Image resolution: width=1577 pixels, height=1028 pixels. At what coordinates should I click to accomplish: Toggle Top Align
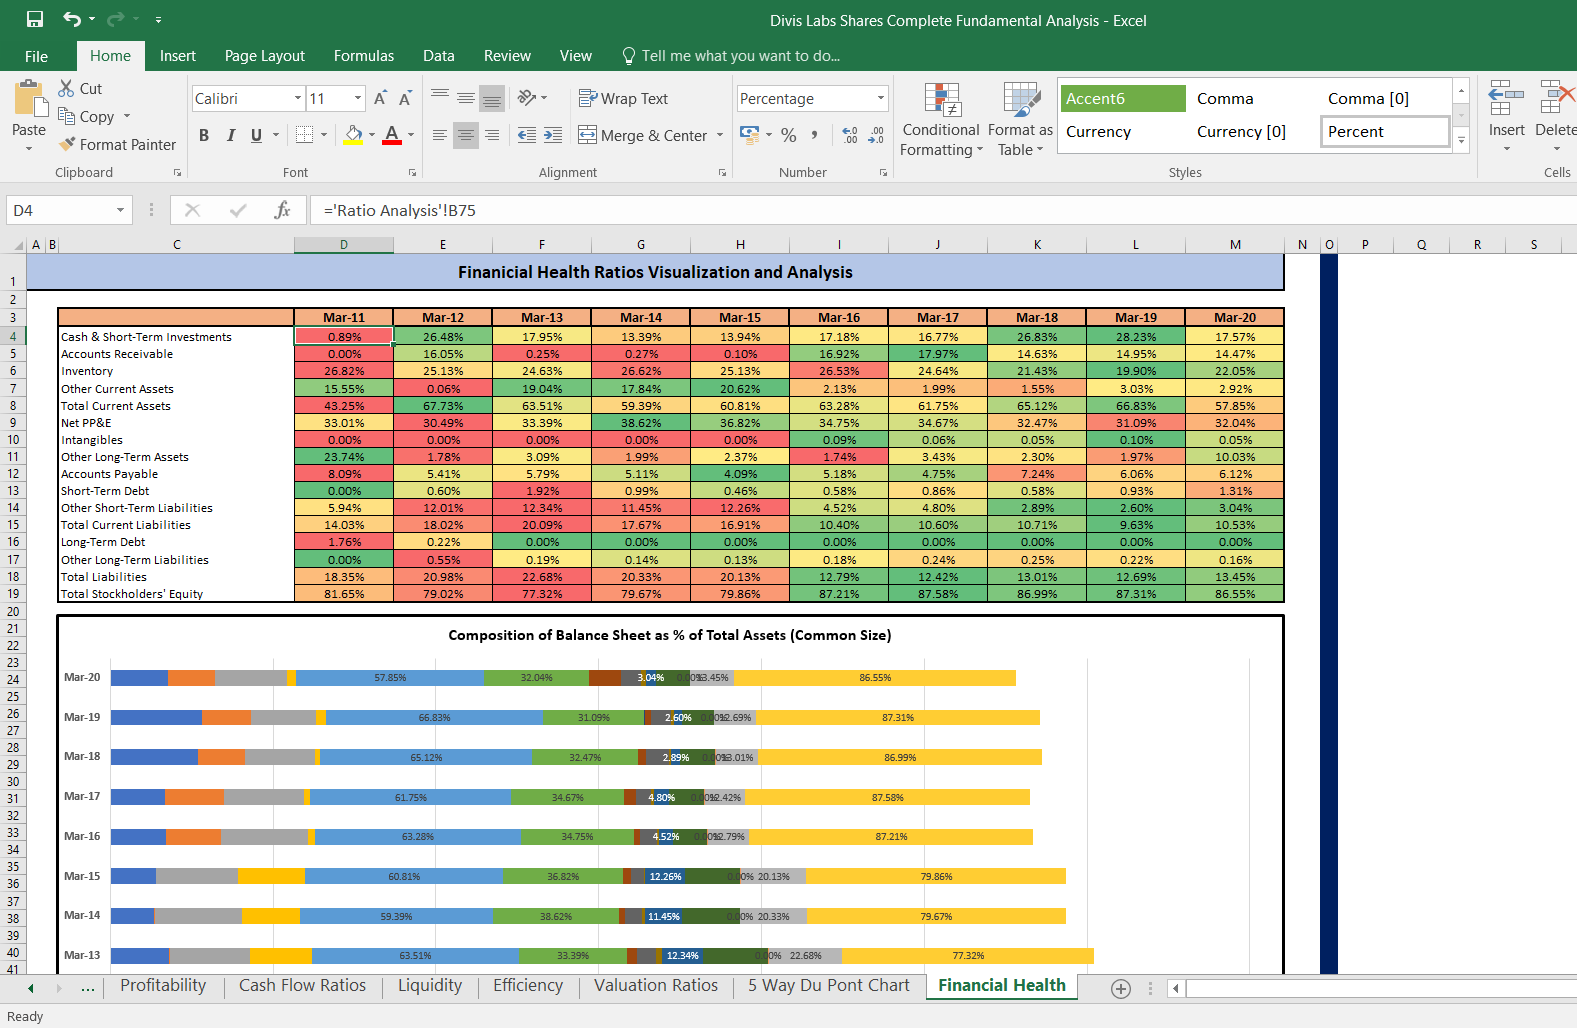pyautogui.click(x=440, y=97)
